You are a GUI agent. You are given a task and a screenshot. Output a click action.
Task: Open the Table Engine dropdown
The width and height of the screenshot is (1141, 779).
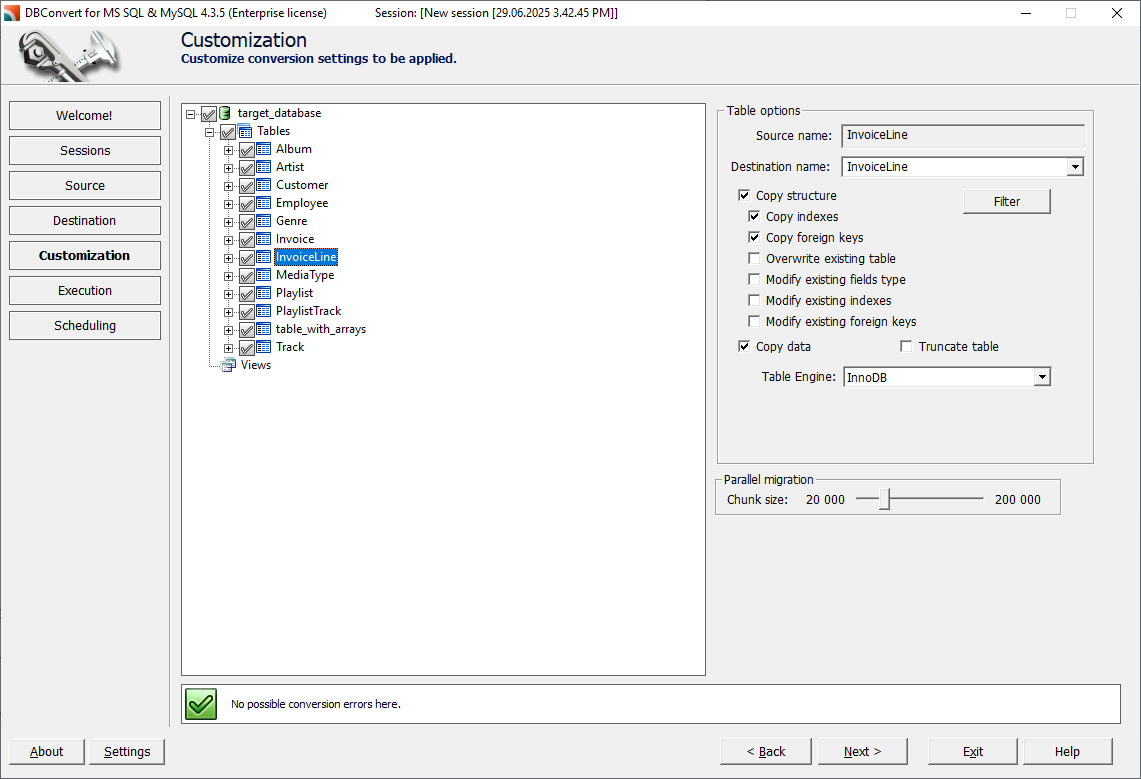click(x=1042, y=376)
